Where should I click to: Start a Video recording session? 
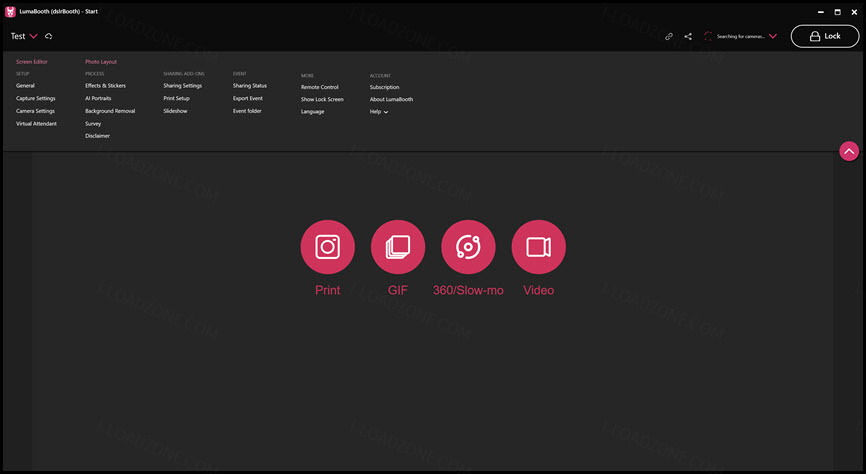coord(538,247)
